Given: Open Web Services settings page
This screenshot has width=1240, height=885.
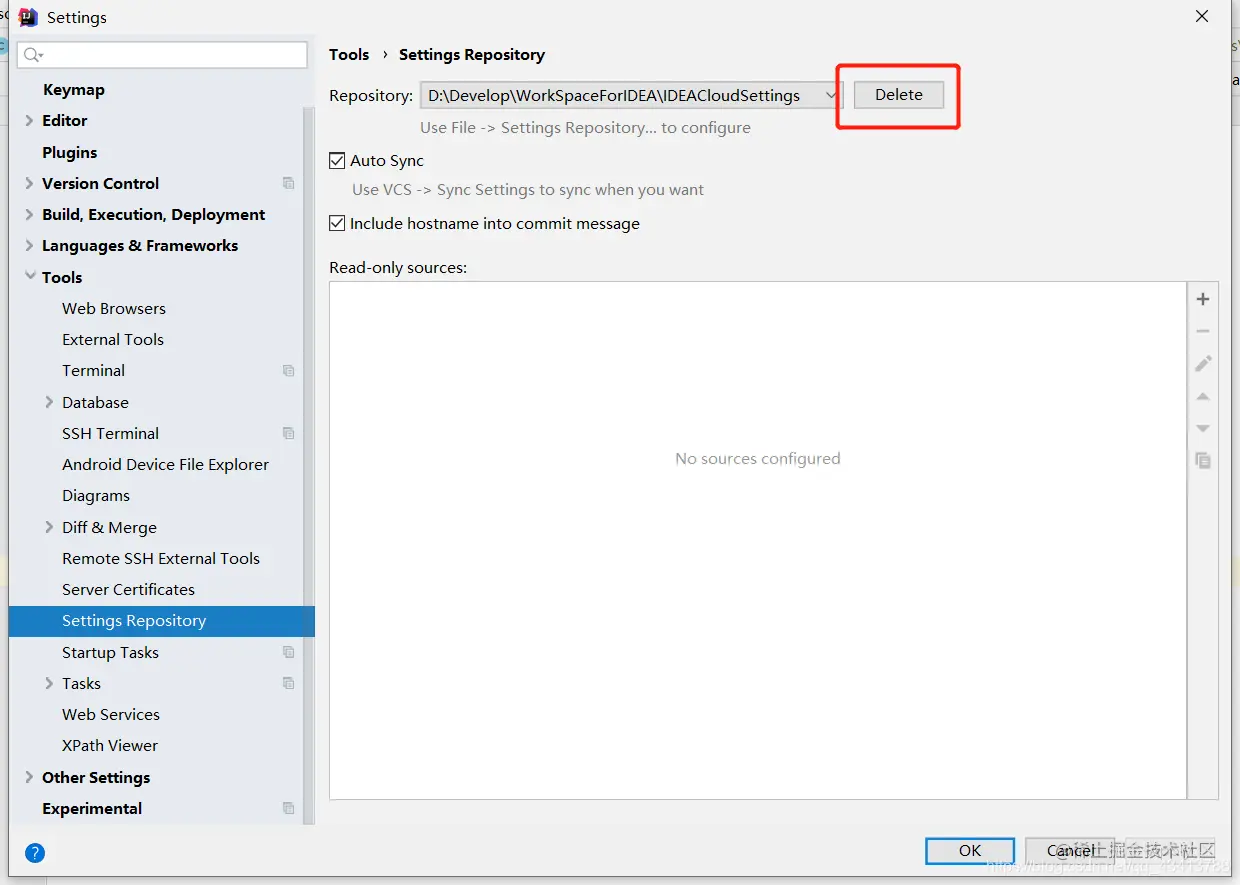Looking at the screenshot, I should coord(111,714).
